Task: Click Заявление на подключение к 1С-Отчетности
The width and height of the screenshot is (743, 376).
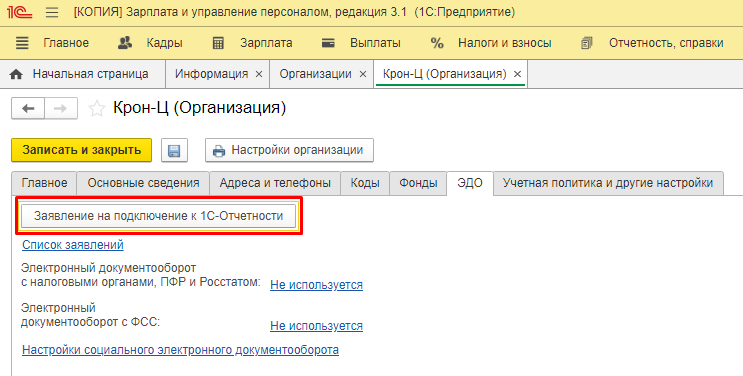Action: [x=159, y=216]
